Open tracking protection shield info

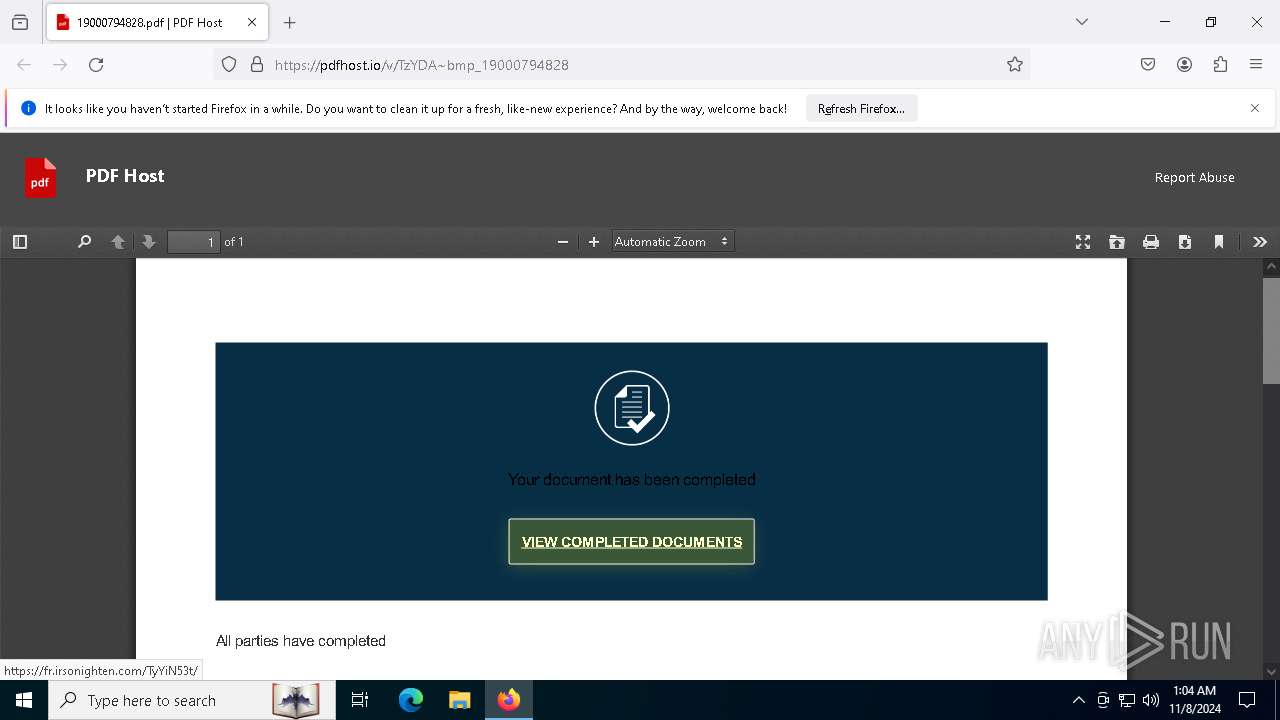point(229,65)
